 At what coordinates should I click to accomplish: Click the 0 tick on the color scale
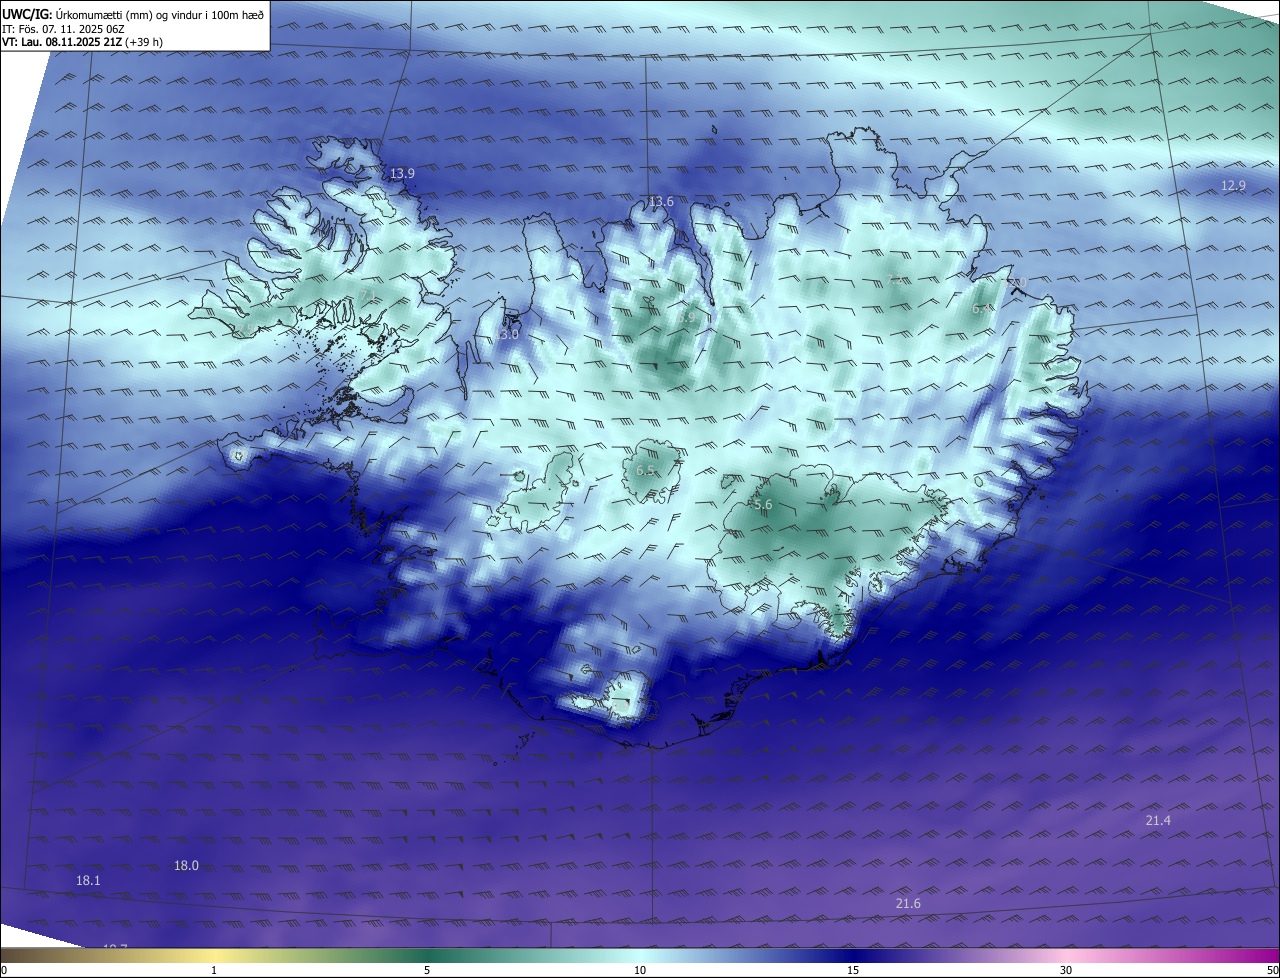pyautogui.click(x=4, y=970)
